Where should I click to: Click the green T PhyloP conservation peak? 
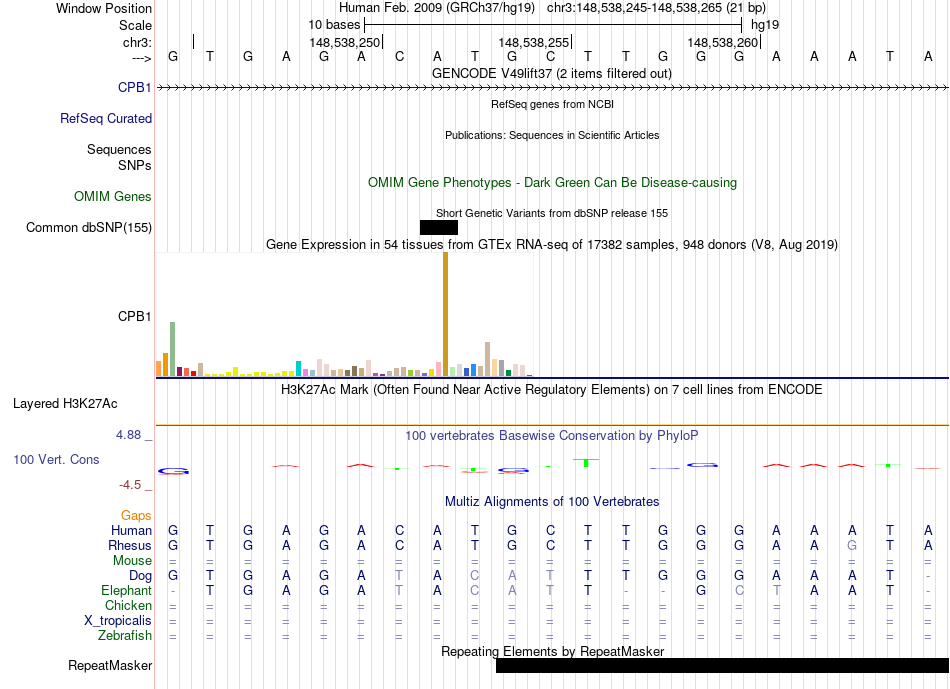pyautogui.click(x=586, y=463)
